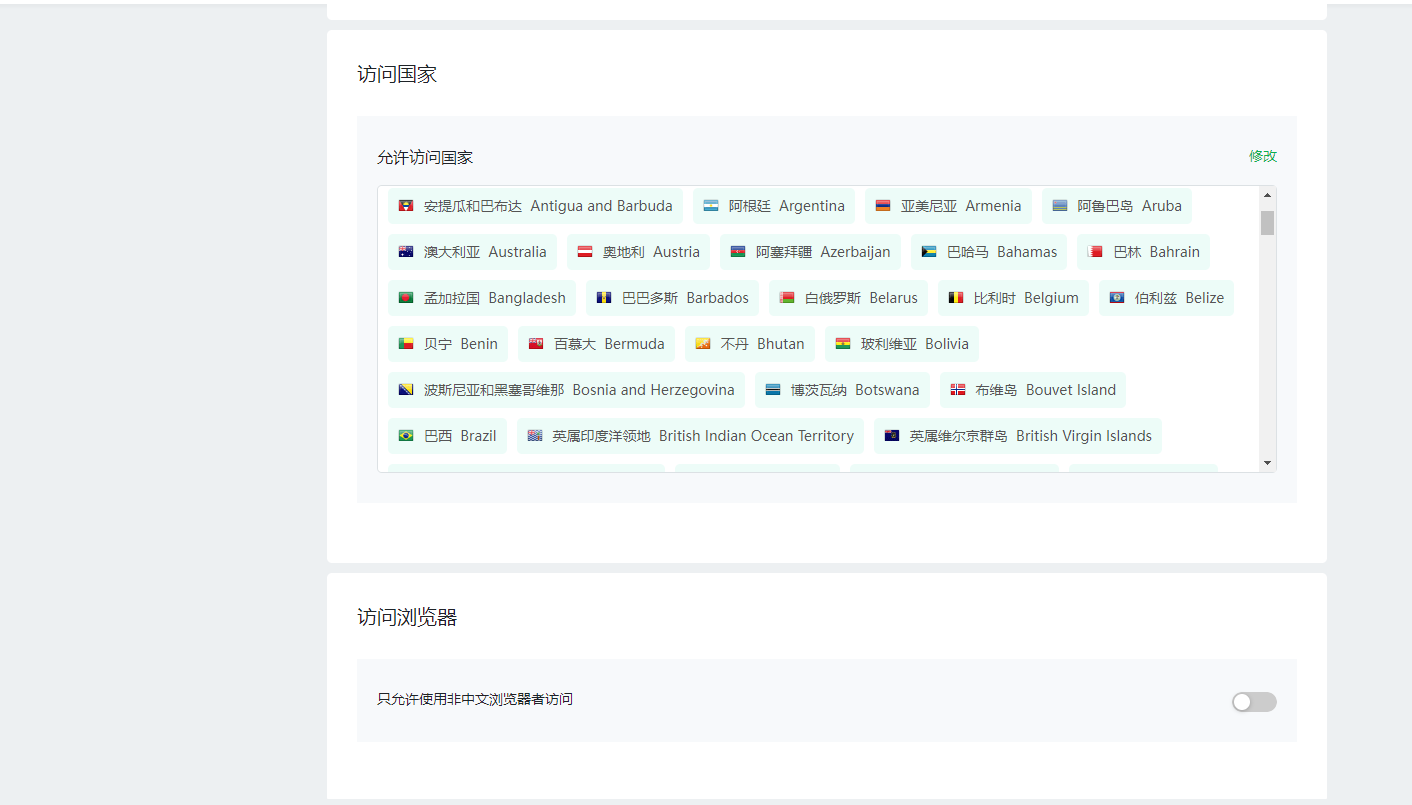Click the Bouvet Island flag icon
The width and height of the screenshot is (1412, 805).
[958, 390]
